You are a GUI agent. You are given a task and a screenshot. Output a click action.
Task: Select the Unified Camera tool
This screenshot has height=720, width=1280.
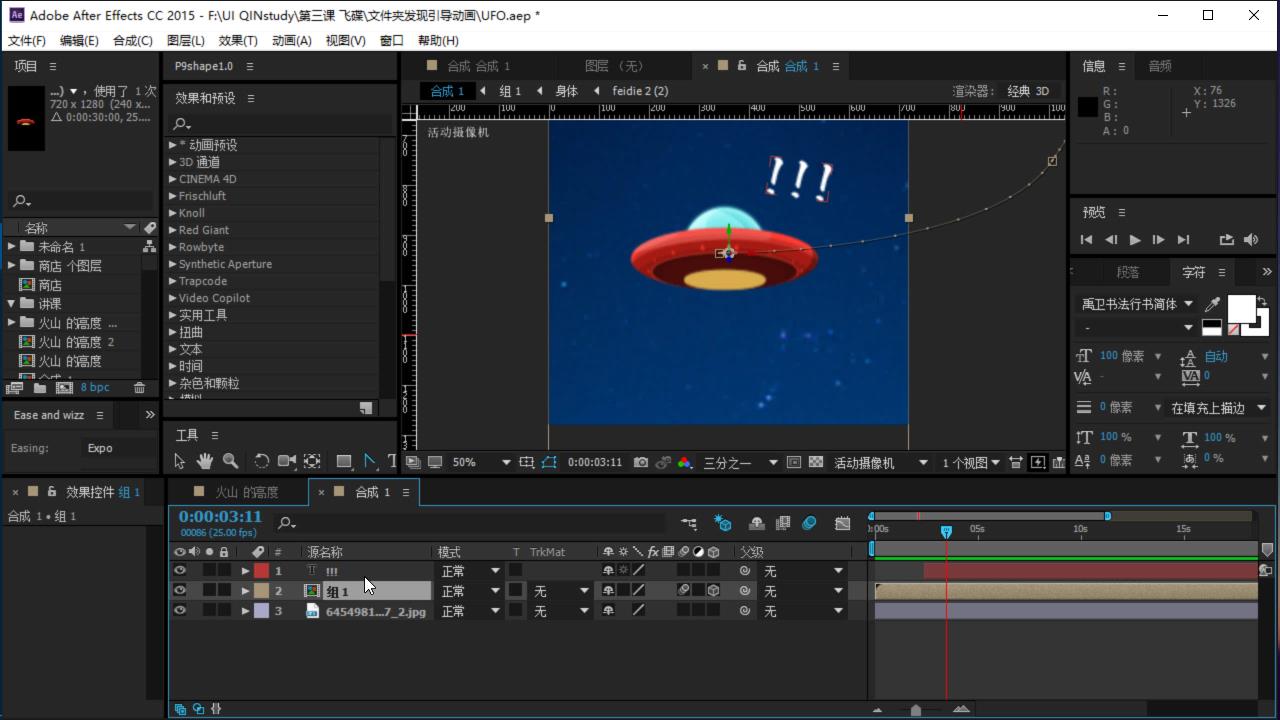(287, 461)
